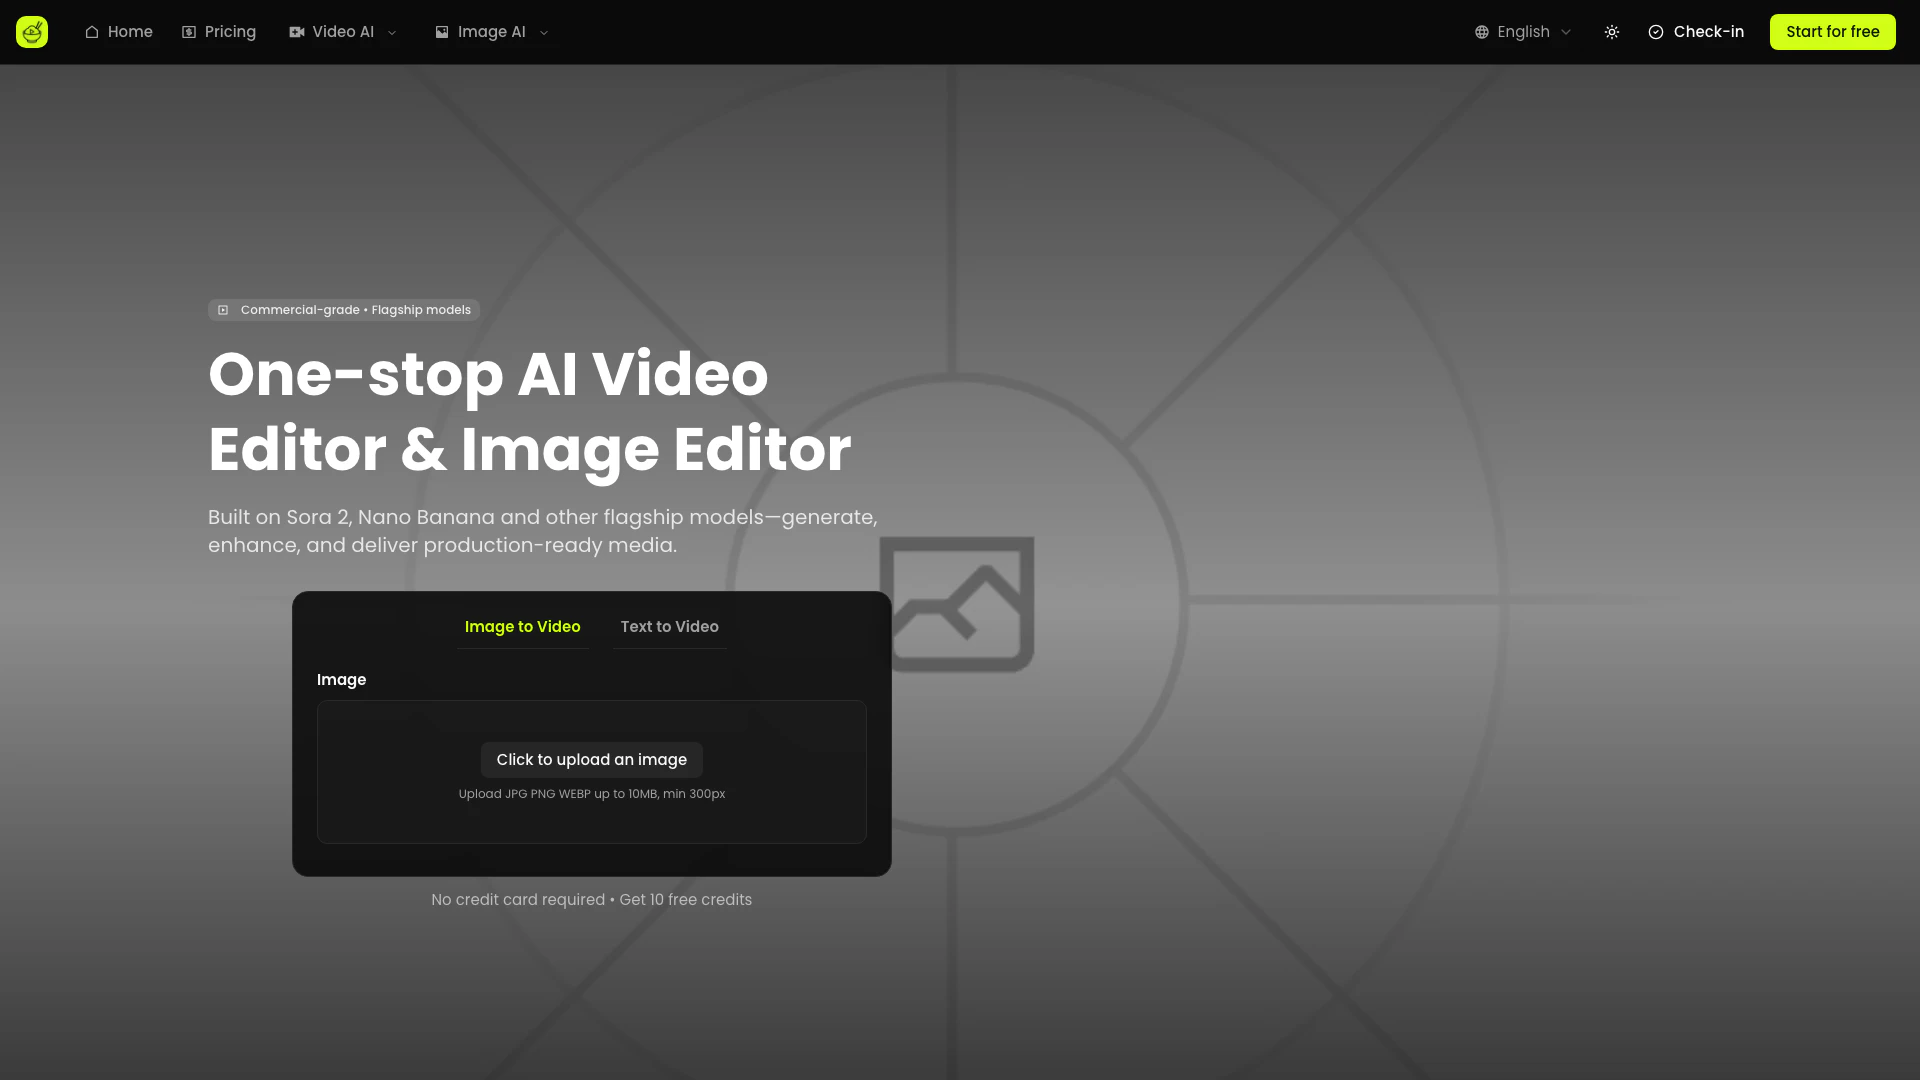Expand the Video AI dropdown chevron

392,33
